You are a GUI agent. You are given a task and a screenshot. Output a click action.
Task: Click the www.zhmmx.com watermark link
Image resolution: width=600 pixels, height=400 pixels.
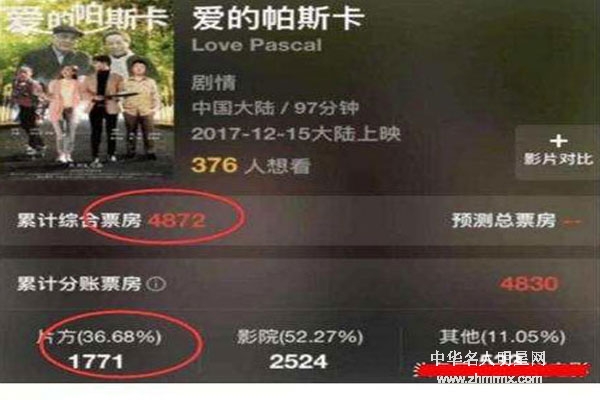click(489, 379)
